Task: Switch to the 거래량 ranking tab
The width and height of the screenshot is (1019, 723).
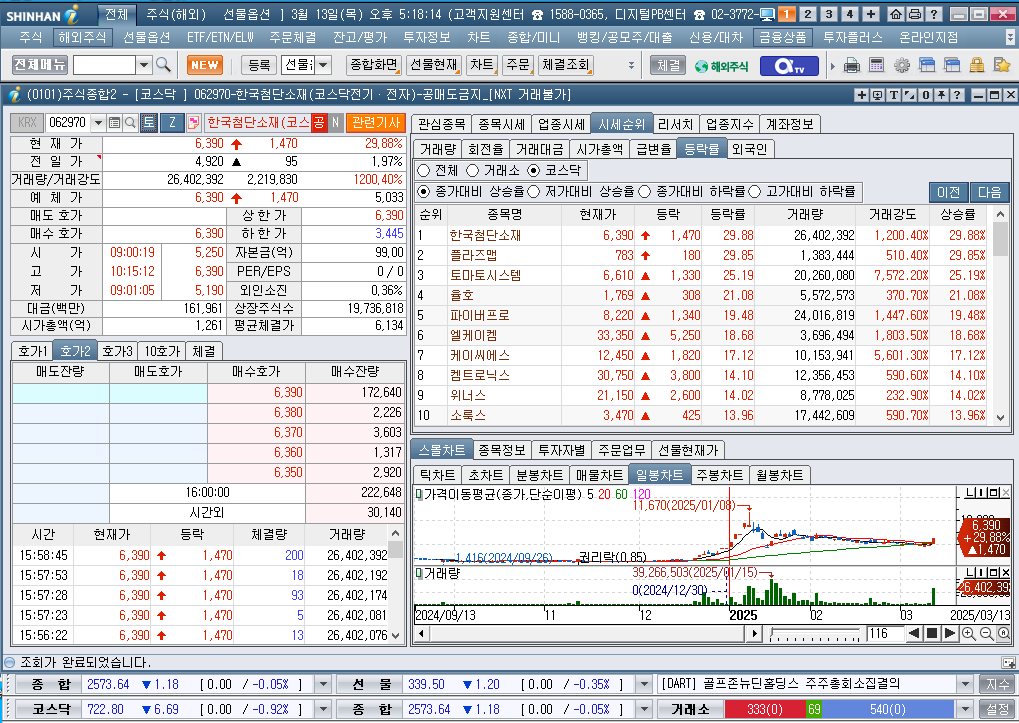Action: (x=437, y=149)
